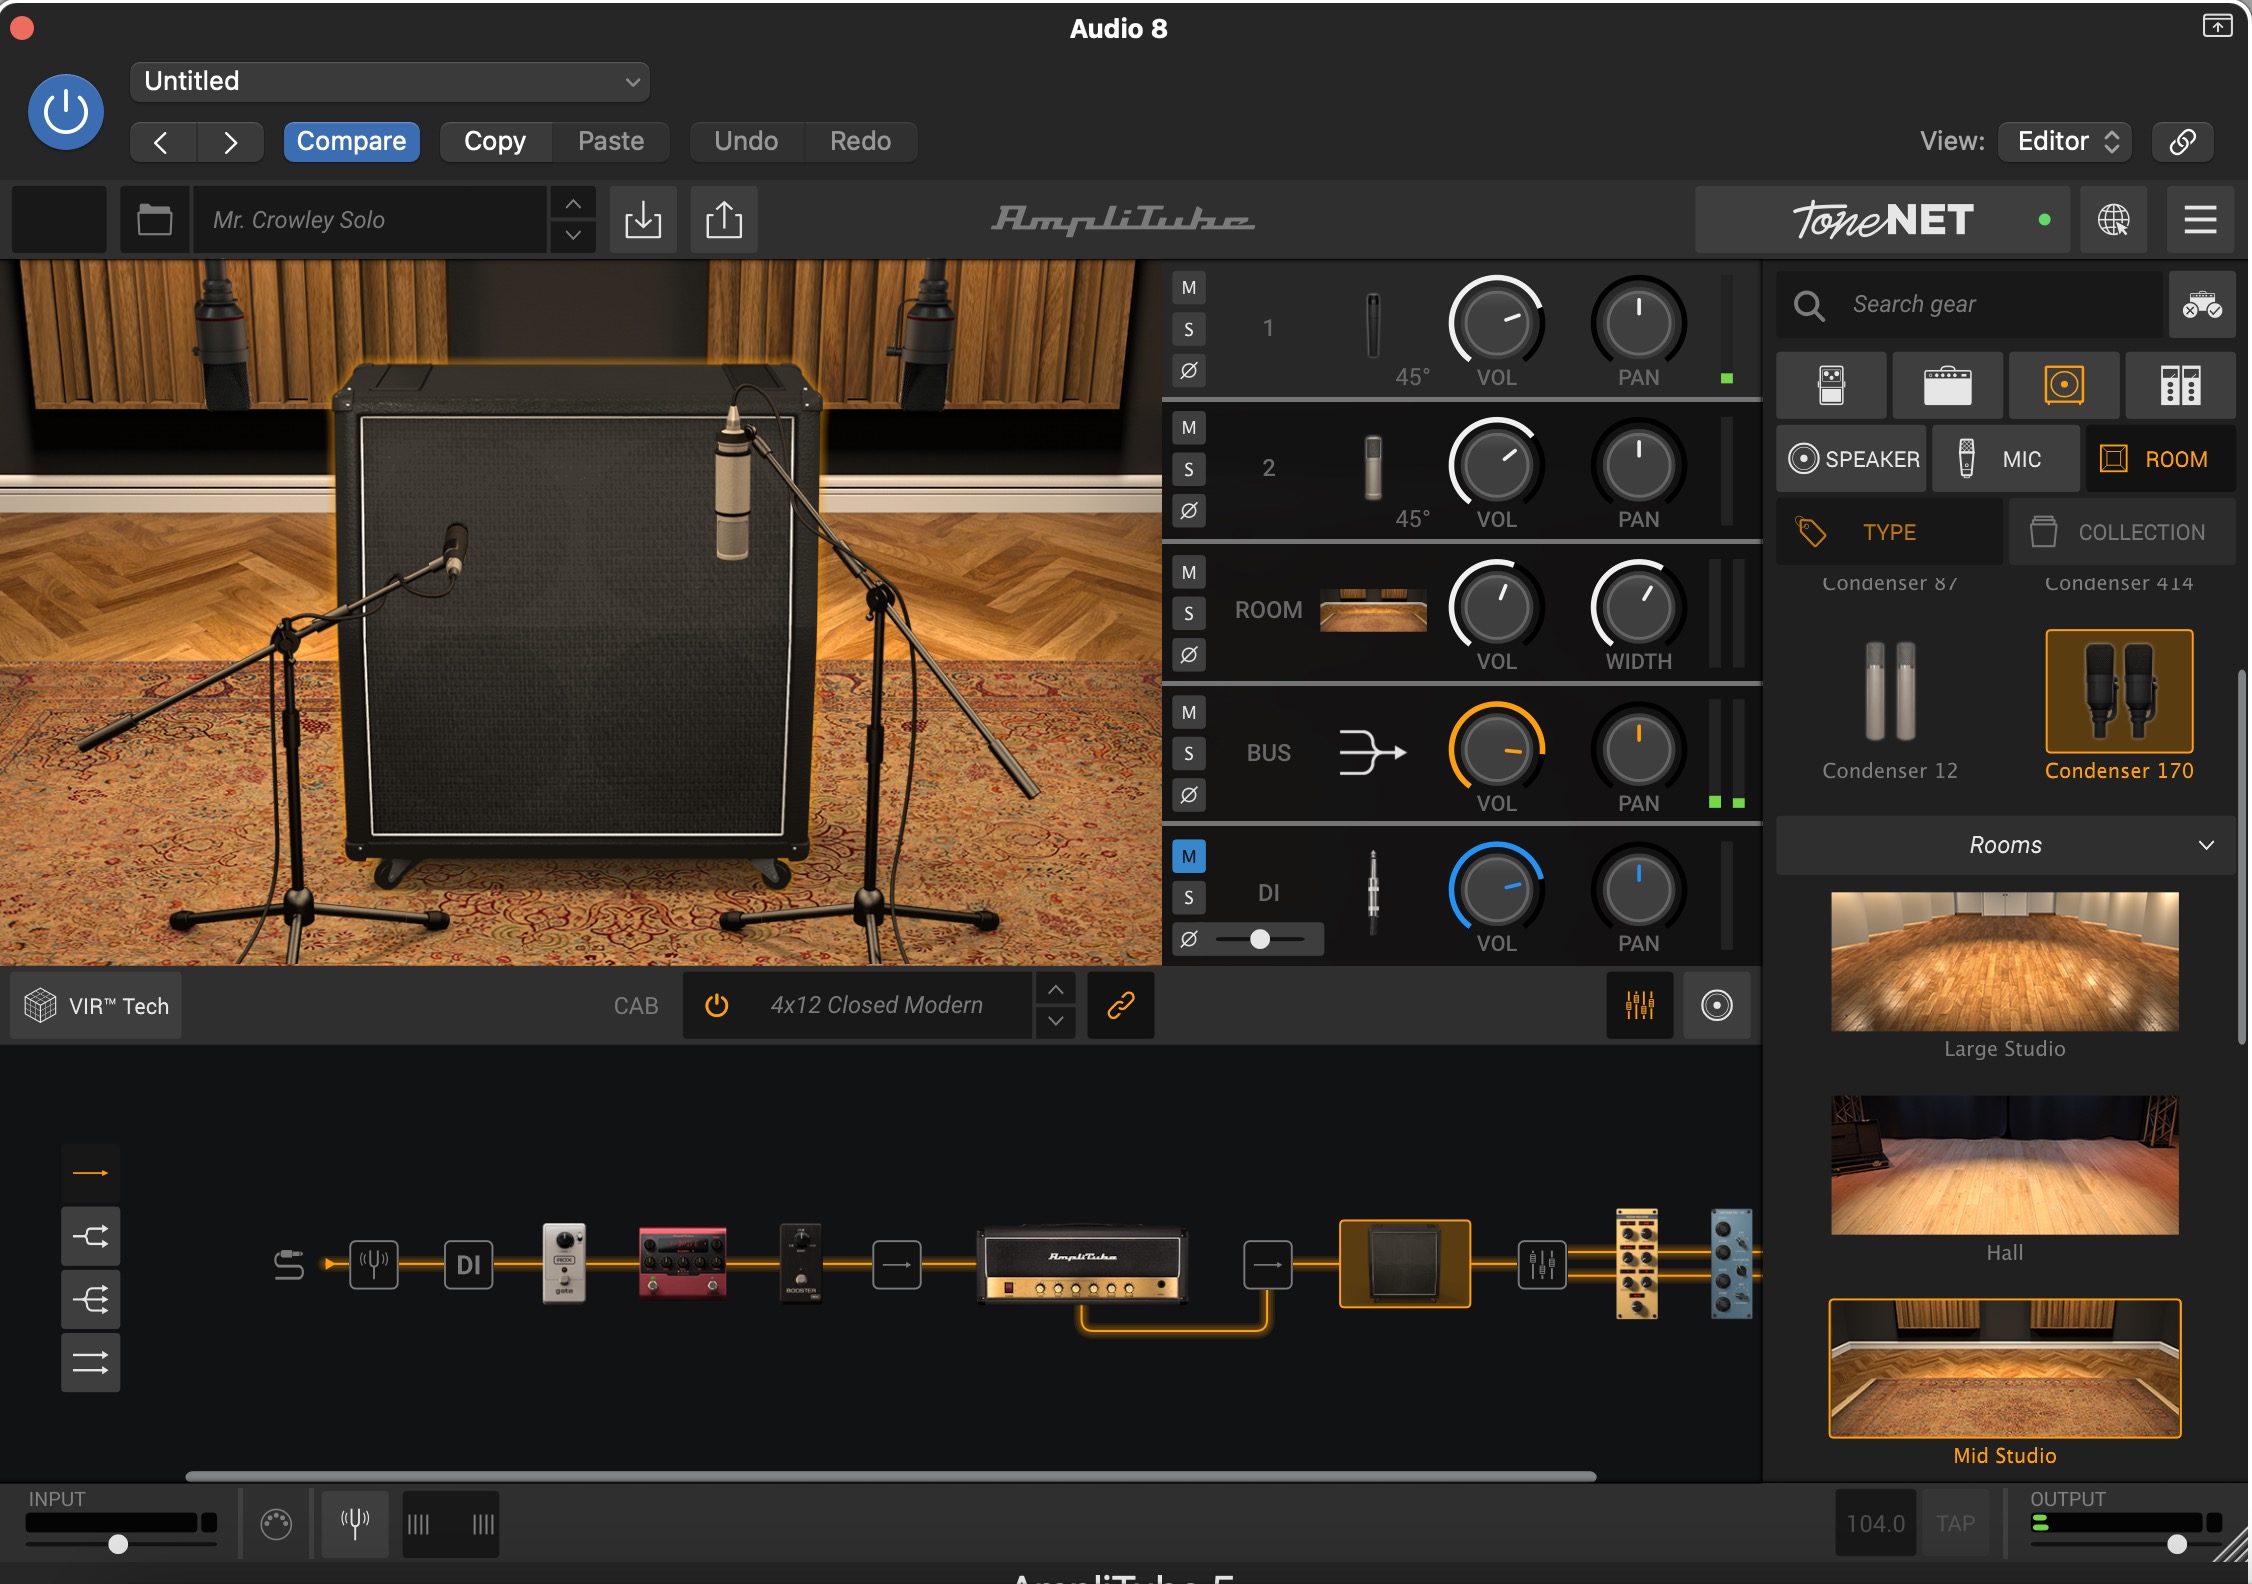Go to next setting with right arrow
This screenshot has height=1584, width=2252.
tap(230, 142)
